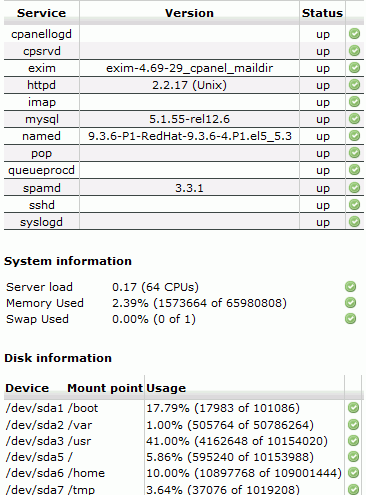The image size is (366, 495).
Task: Click the green status icon for cpanellogd
Action: [354, 34]
